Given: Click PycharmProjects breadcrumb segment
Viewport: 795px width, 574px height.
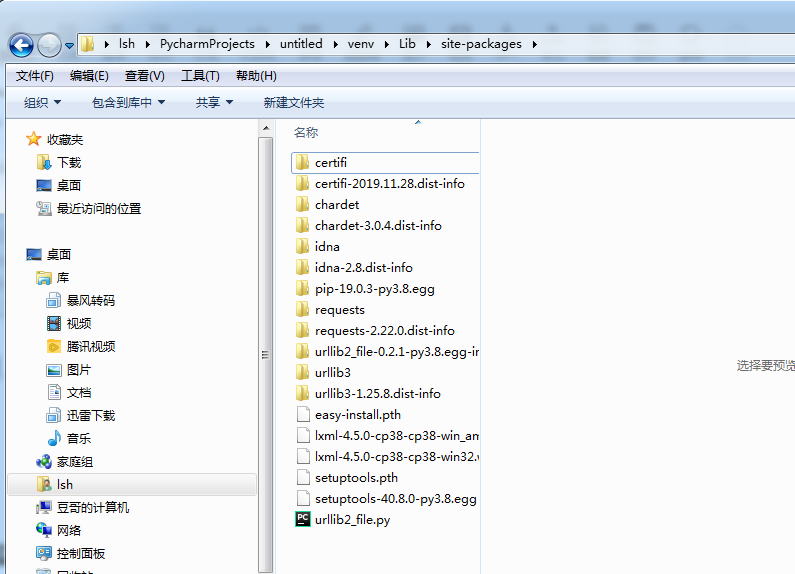Looking at the screenshot, I should click(x=207, y=44).
